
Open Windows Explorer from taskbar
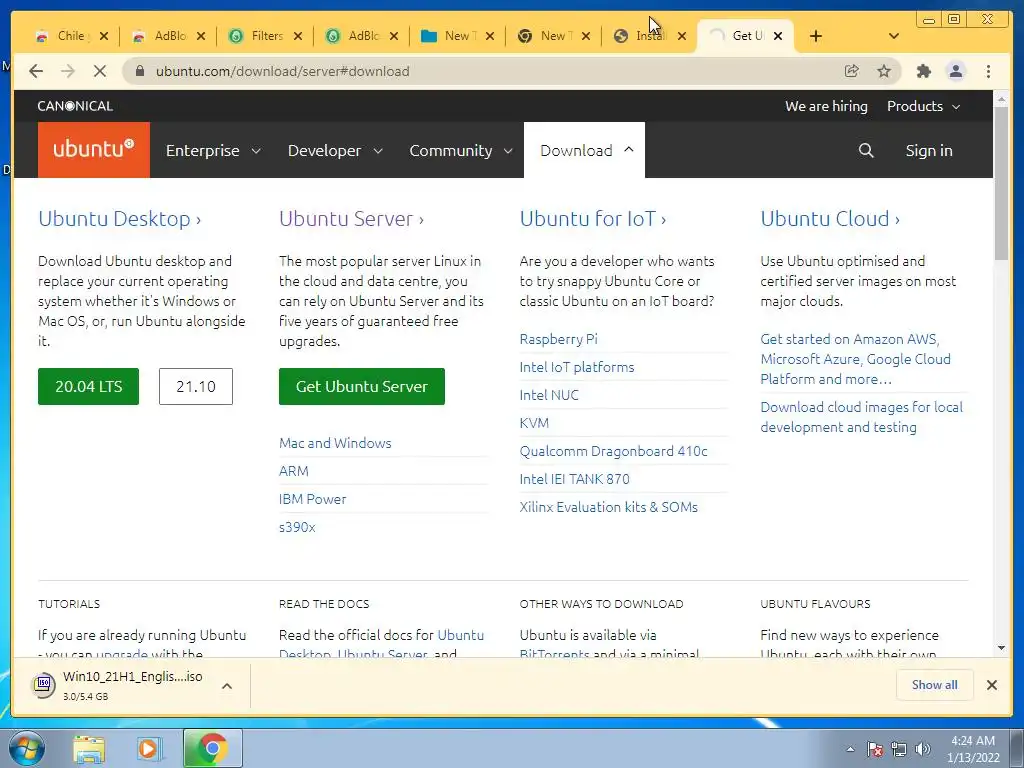[89, 749]
